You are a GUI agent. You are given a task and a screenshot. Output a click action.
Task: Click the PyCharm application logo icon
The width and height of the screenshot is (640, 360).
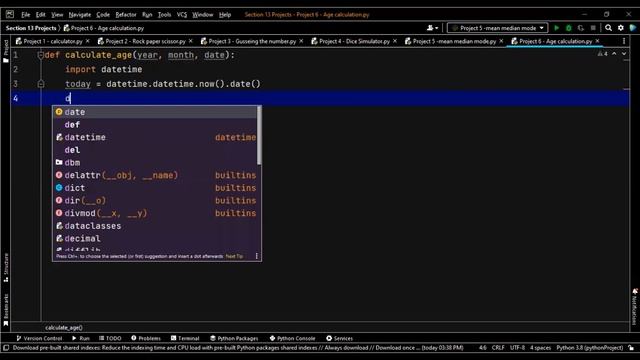pos(10,14)
